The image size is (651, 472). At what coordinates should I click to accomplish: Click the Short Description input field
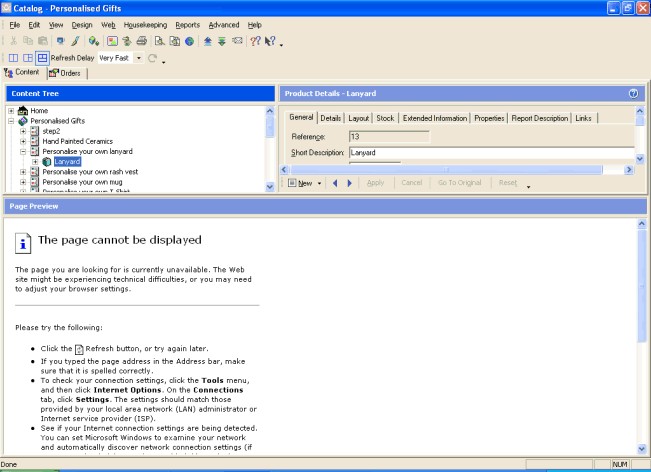490,152
